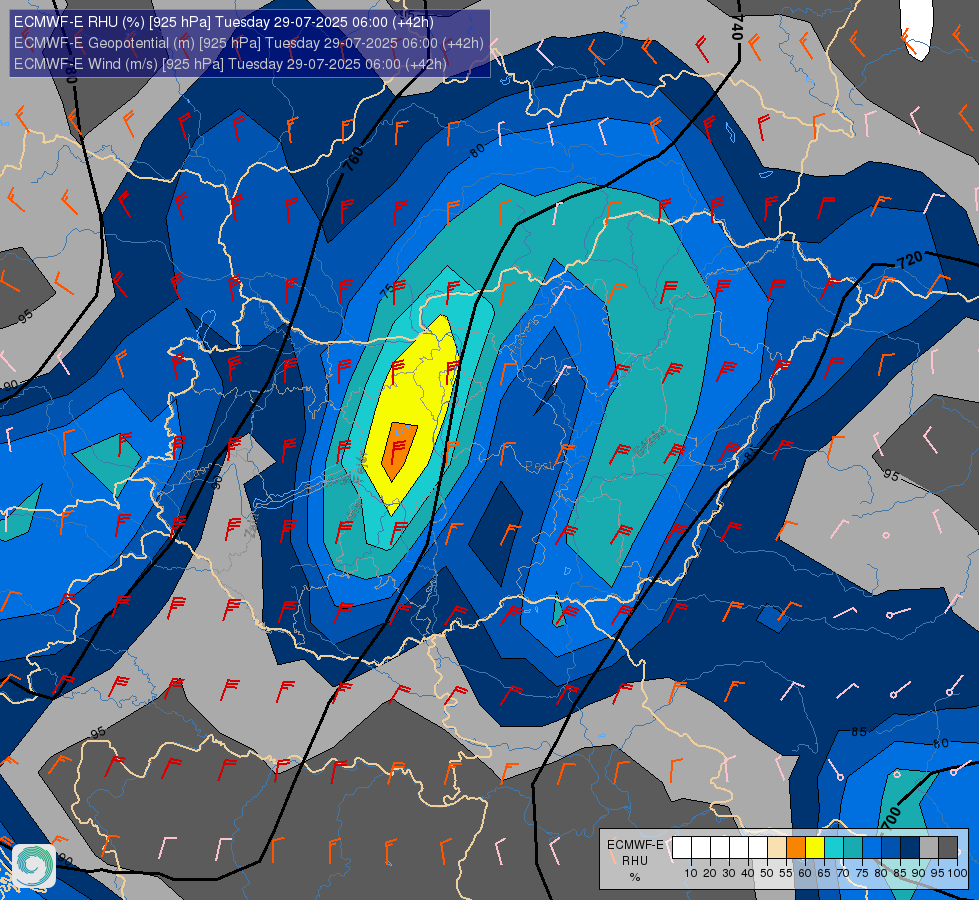Viewport: 979px width, 900px height.
Task: Click the RHU label in the legend
Action: pos(635,861)
